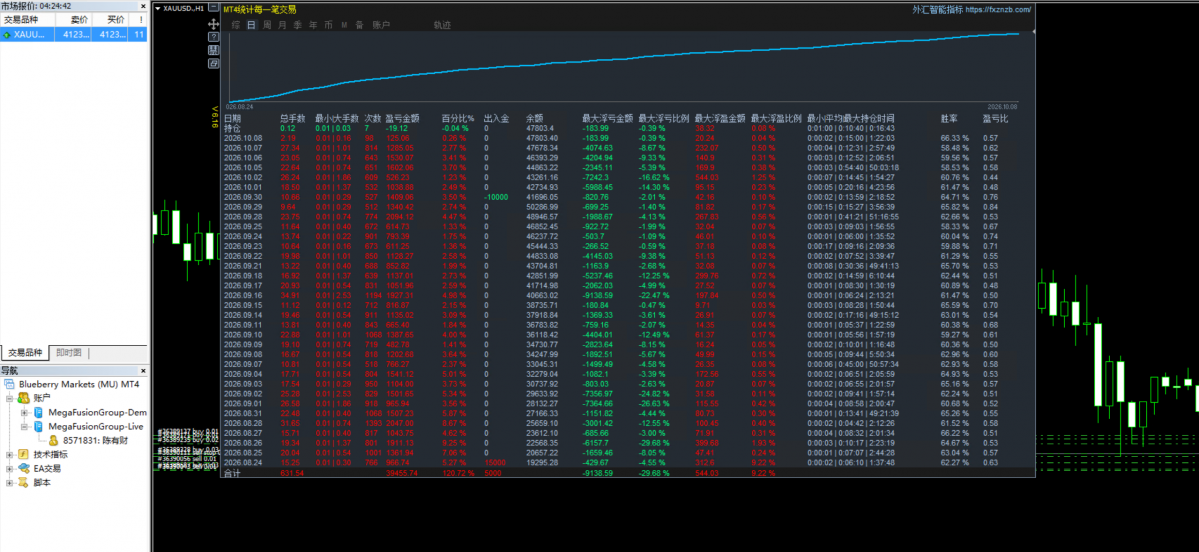Click the 余额 balance column header
The image size is (1199, 552).
[535, 119]
